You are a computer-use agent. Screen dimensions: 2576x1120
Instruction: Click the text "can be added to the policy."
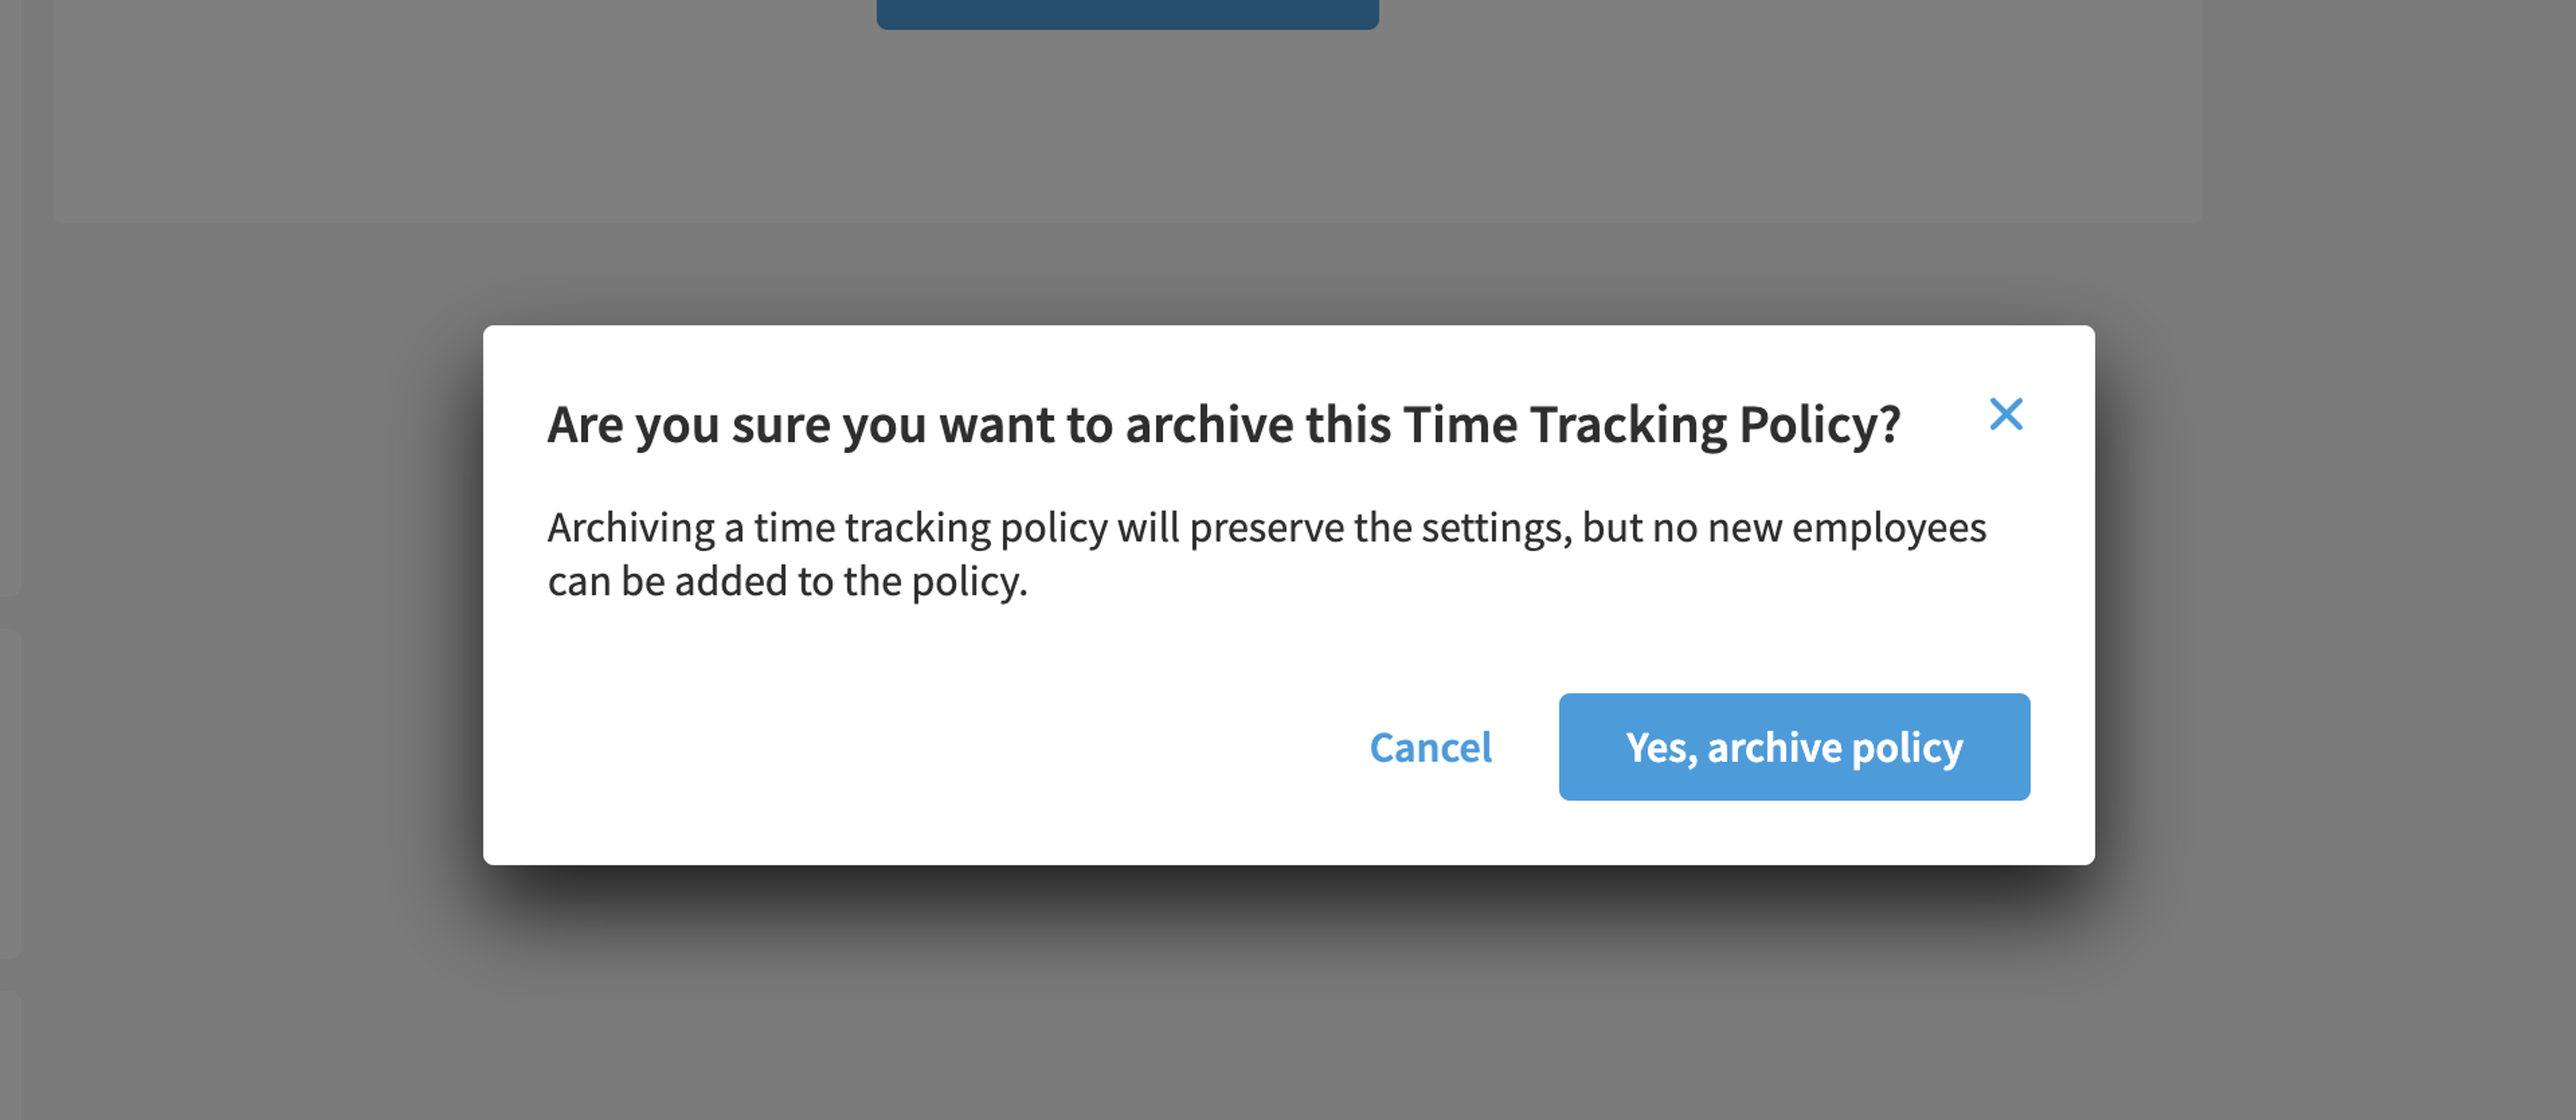click(x=787, y=581)
